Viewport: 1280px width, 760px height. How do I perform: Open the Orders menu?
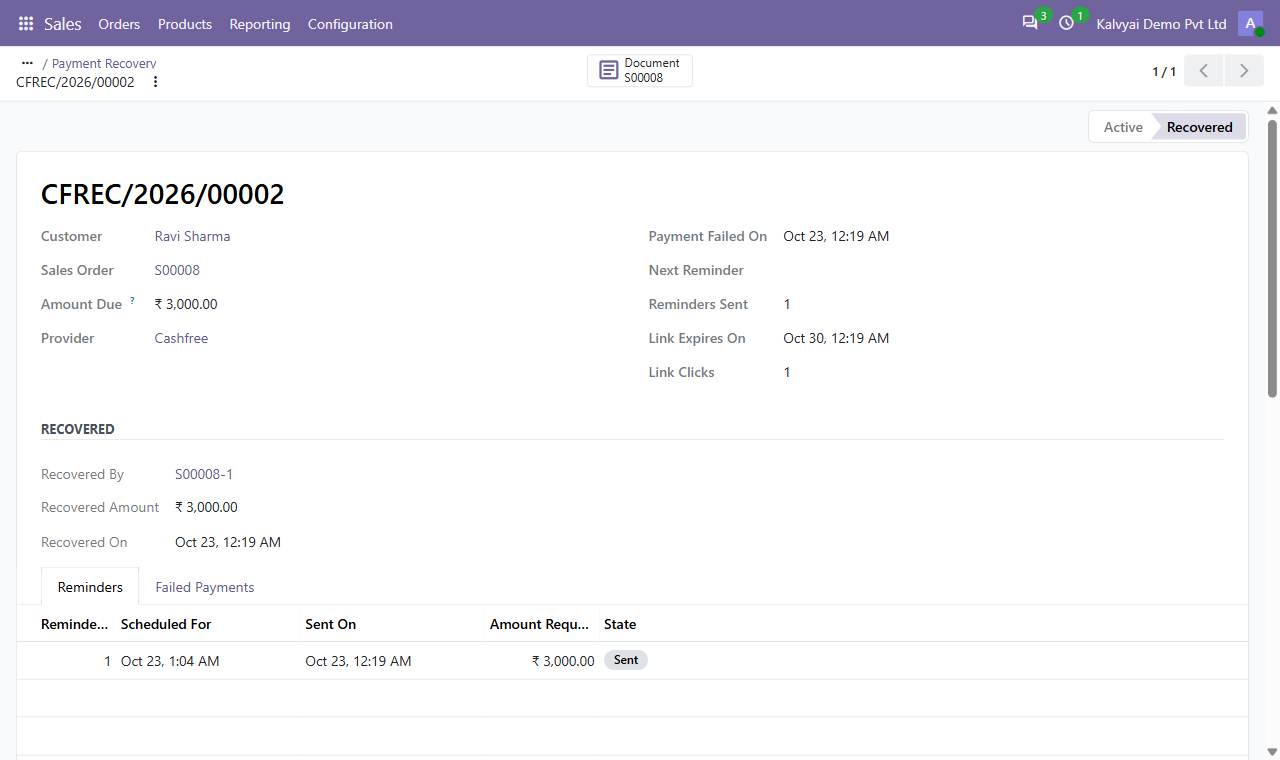click(x=119, y=23)
